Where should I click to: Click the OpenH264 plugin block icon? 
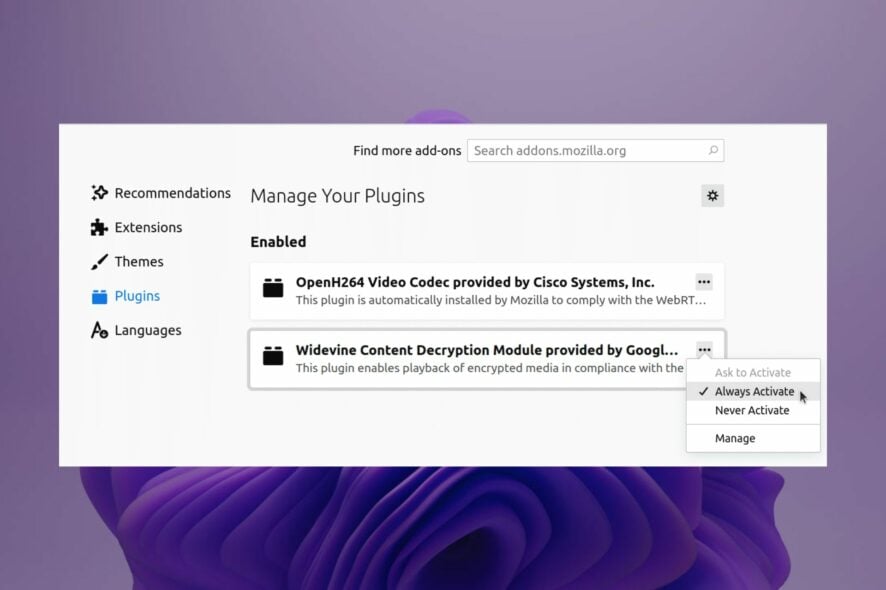click(273, 288)
